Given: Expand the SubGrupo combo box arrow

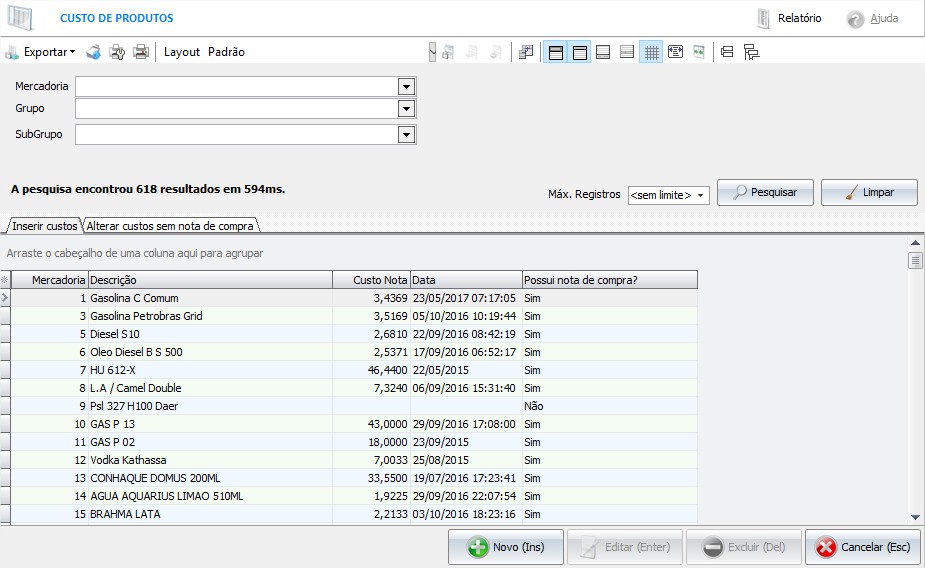Looking at the screenshot, I should pos(406,135).
